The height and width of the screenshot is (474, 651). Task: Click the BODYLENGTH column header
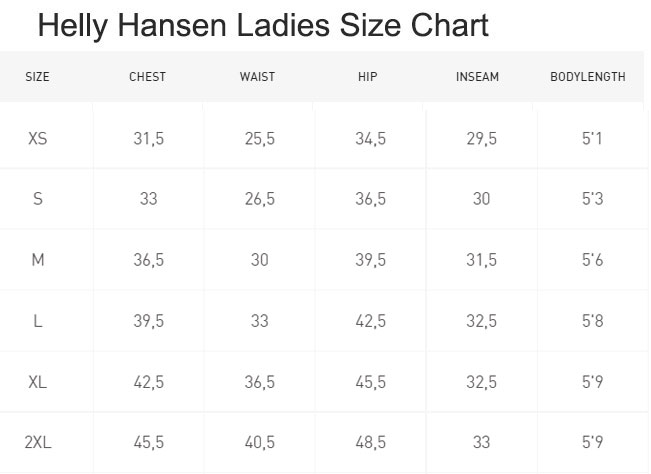[588, 77]
